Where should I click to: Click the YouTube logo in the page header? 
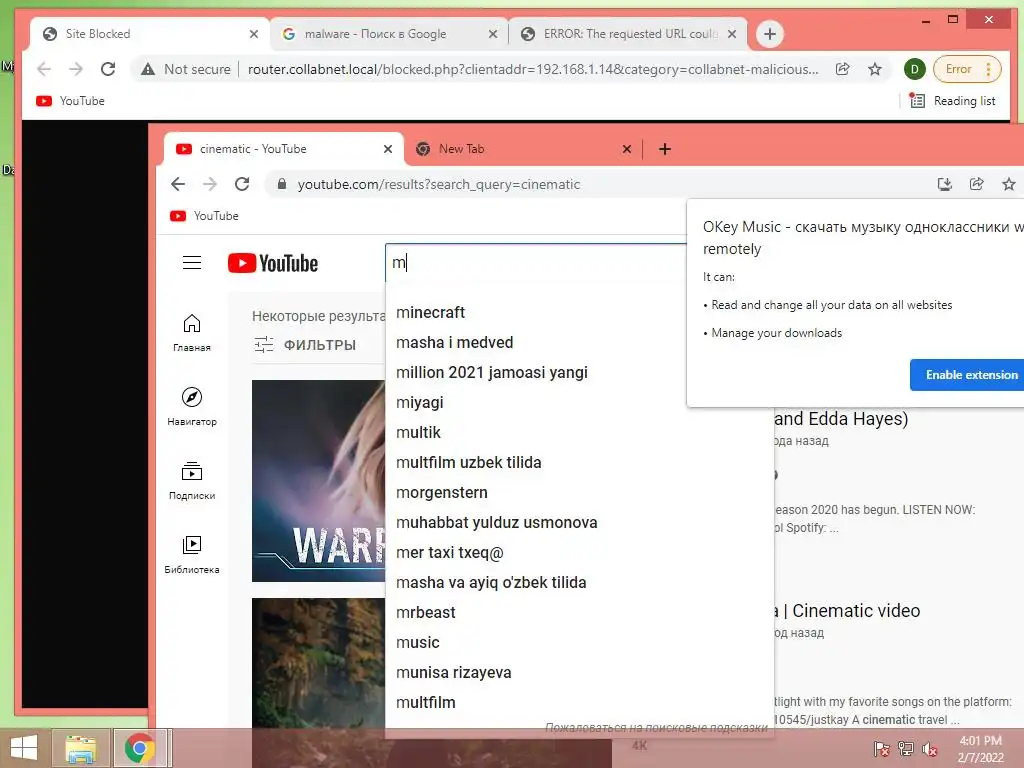[272, 263]
